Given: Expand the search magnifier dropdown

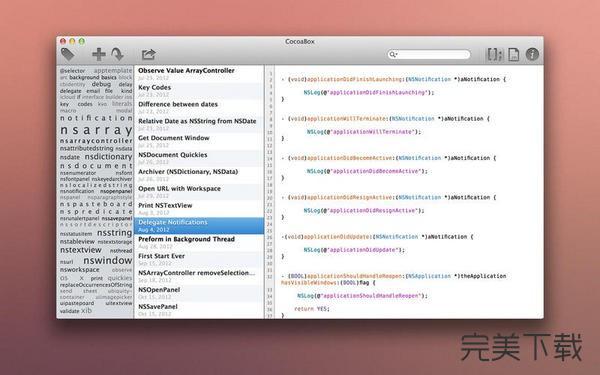Looking at the screenshot, I should click(393, 54).
